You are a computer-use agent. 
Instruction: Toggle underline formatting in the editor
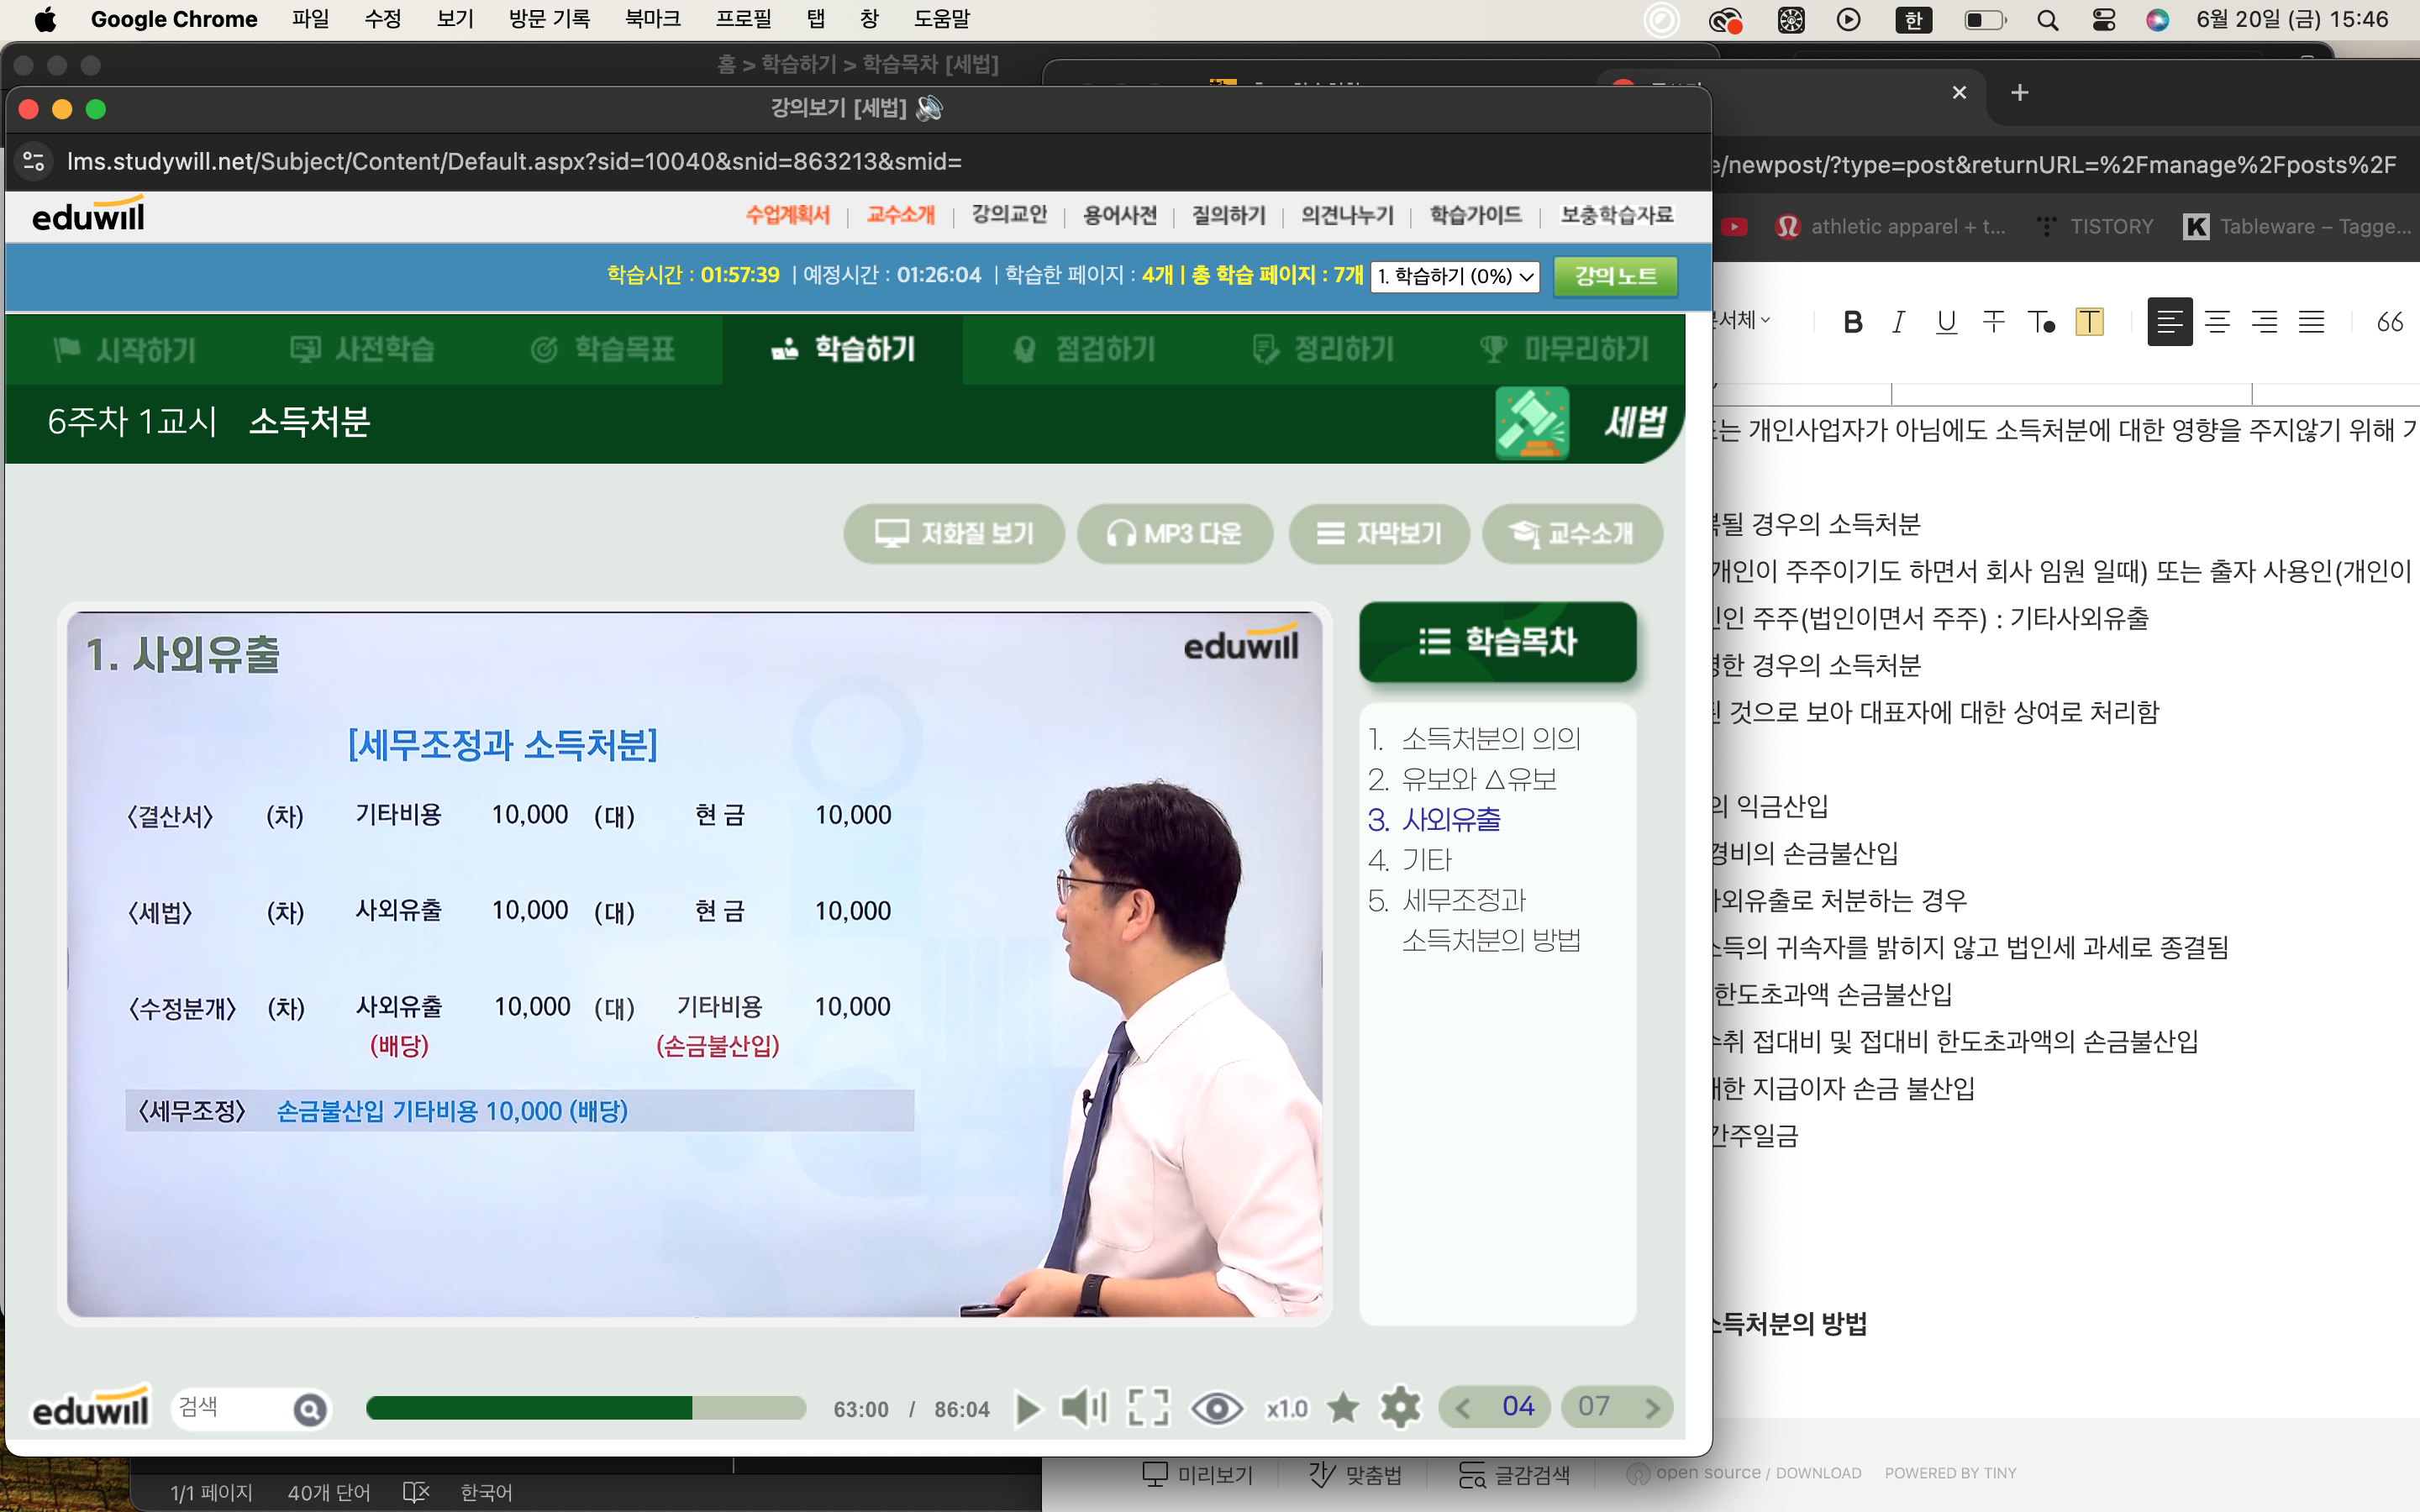(1945, 321)
